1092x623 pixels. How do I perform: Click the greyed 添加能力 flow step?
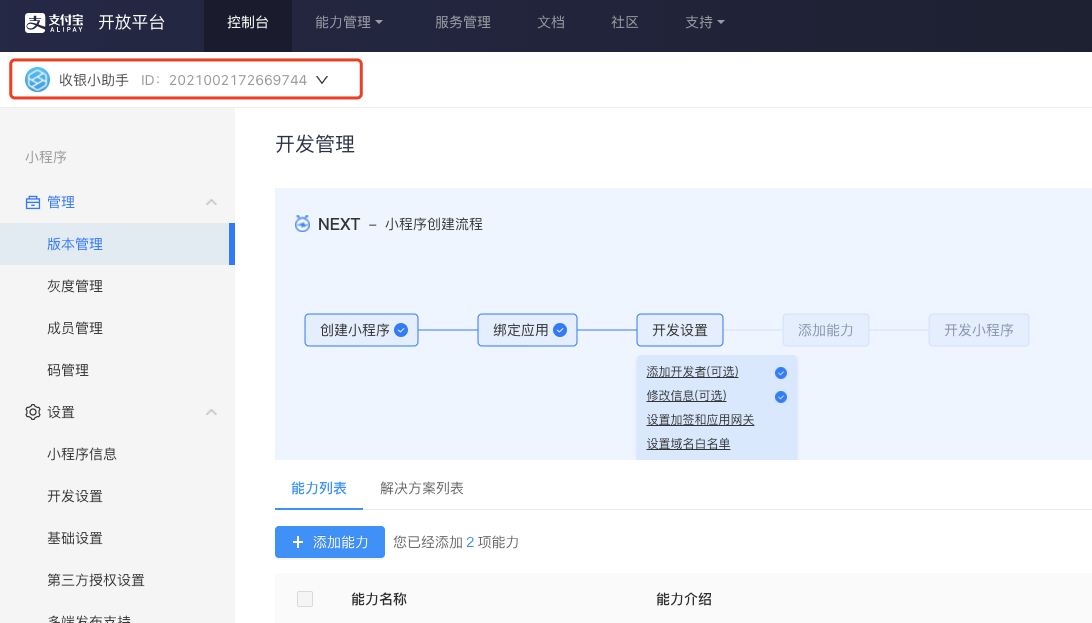[x=826, y=330]
